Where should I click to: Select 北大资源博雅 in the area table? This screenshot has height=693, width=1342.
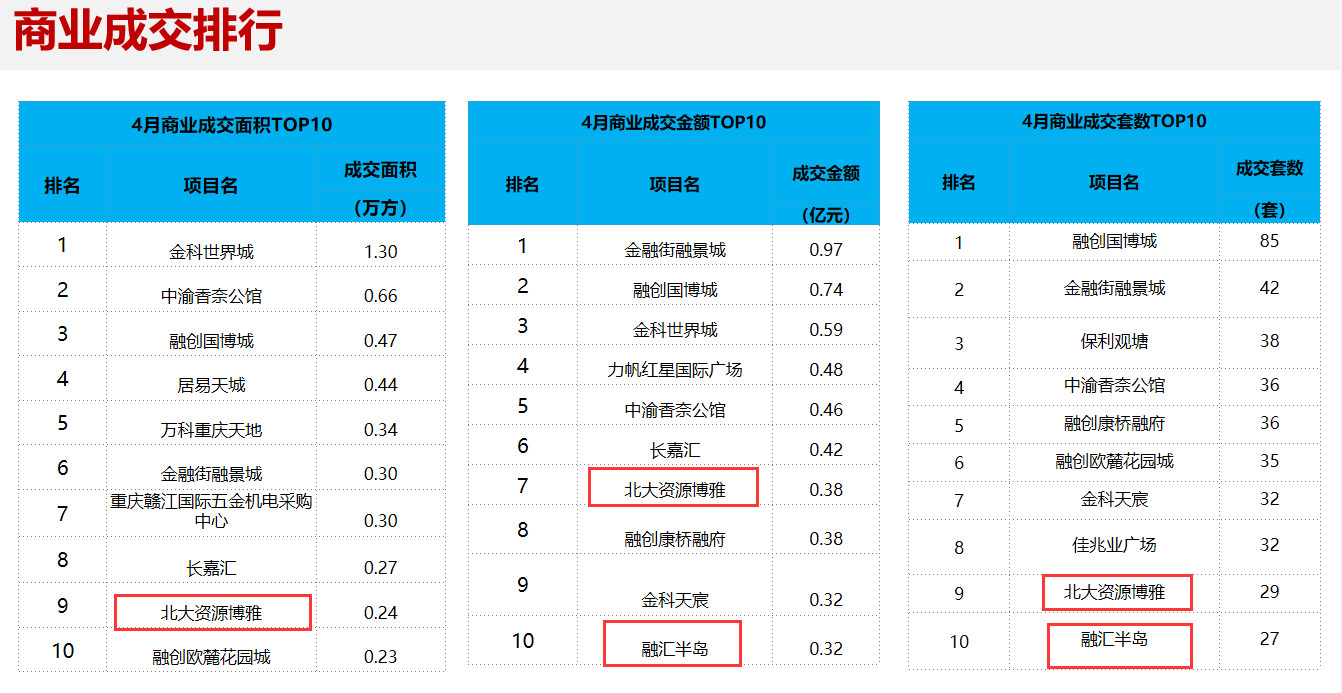[x=211, y=613]
